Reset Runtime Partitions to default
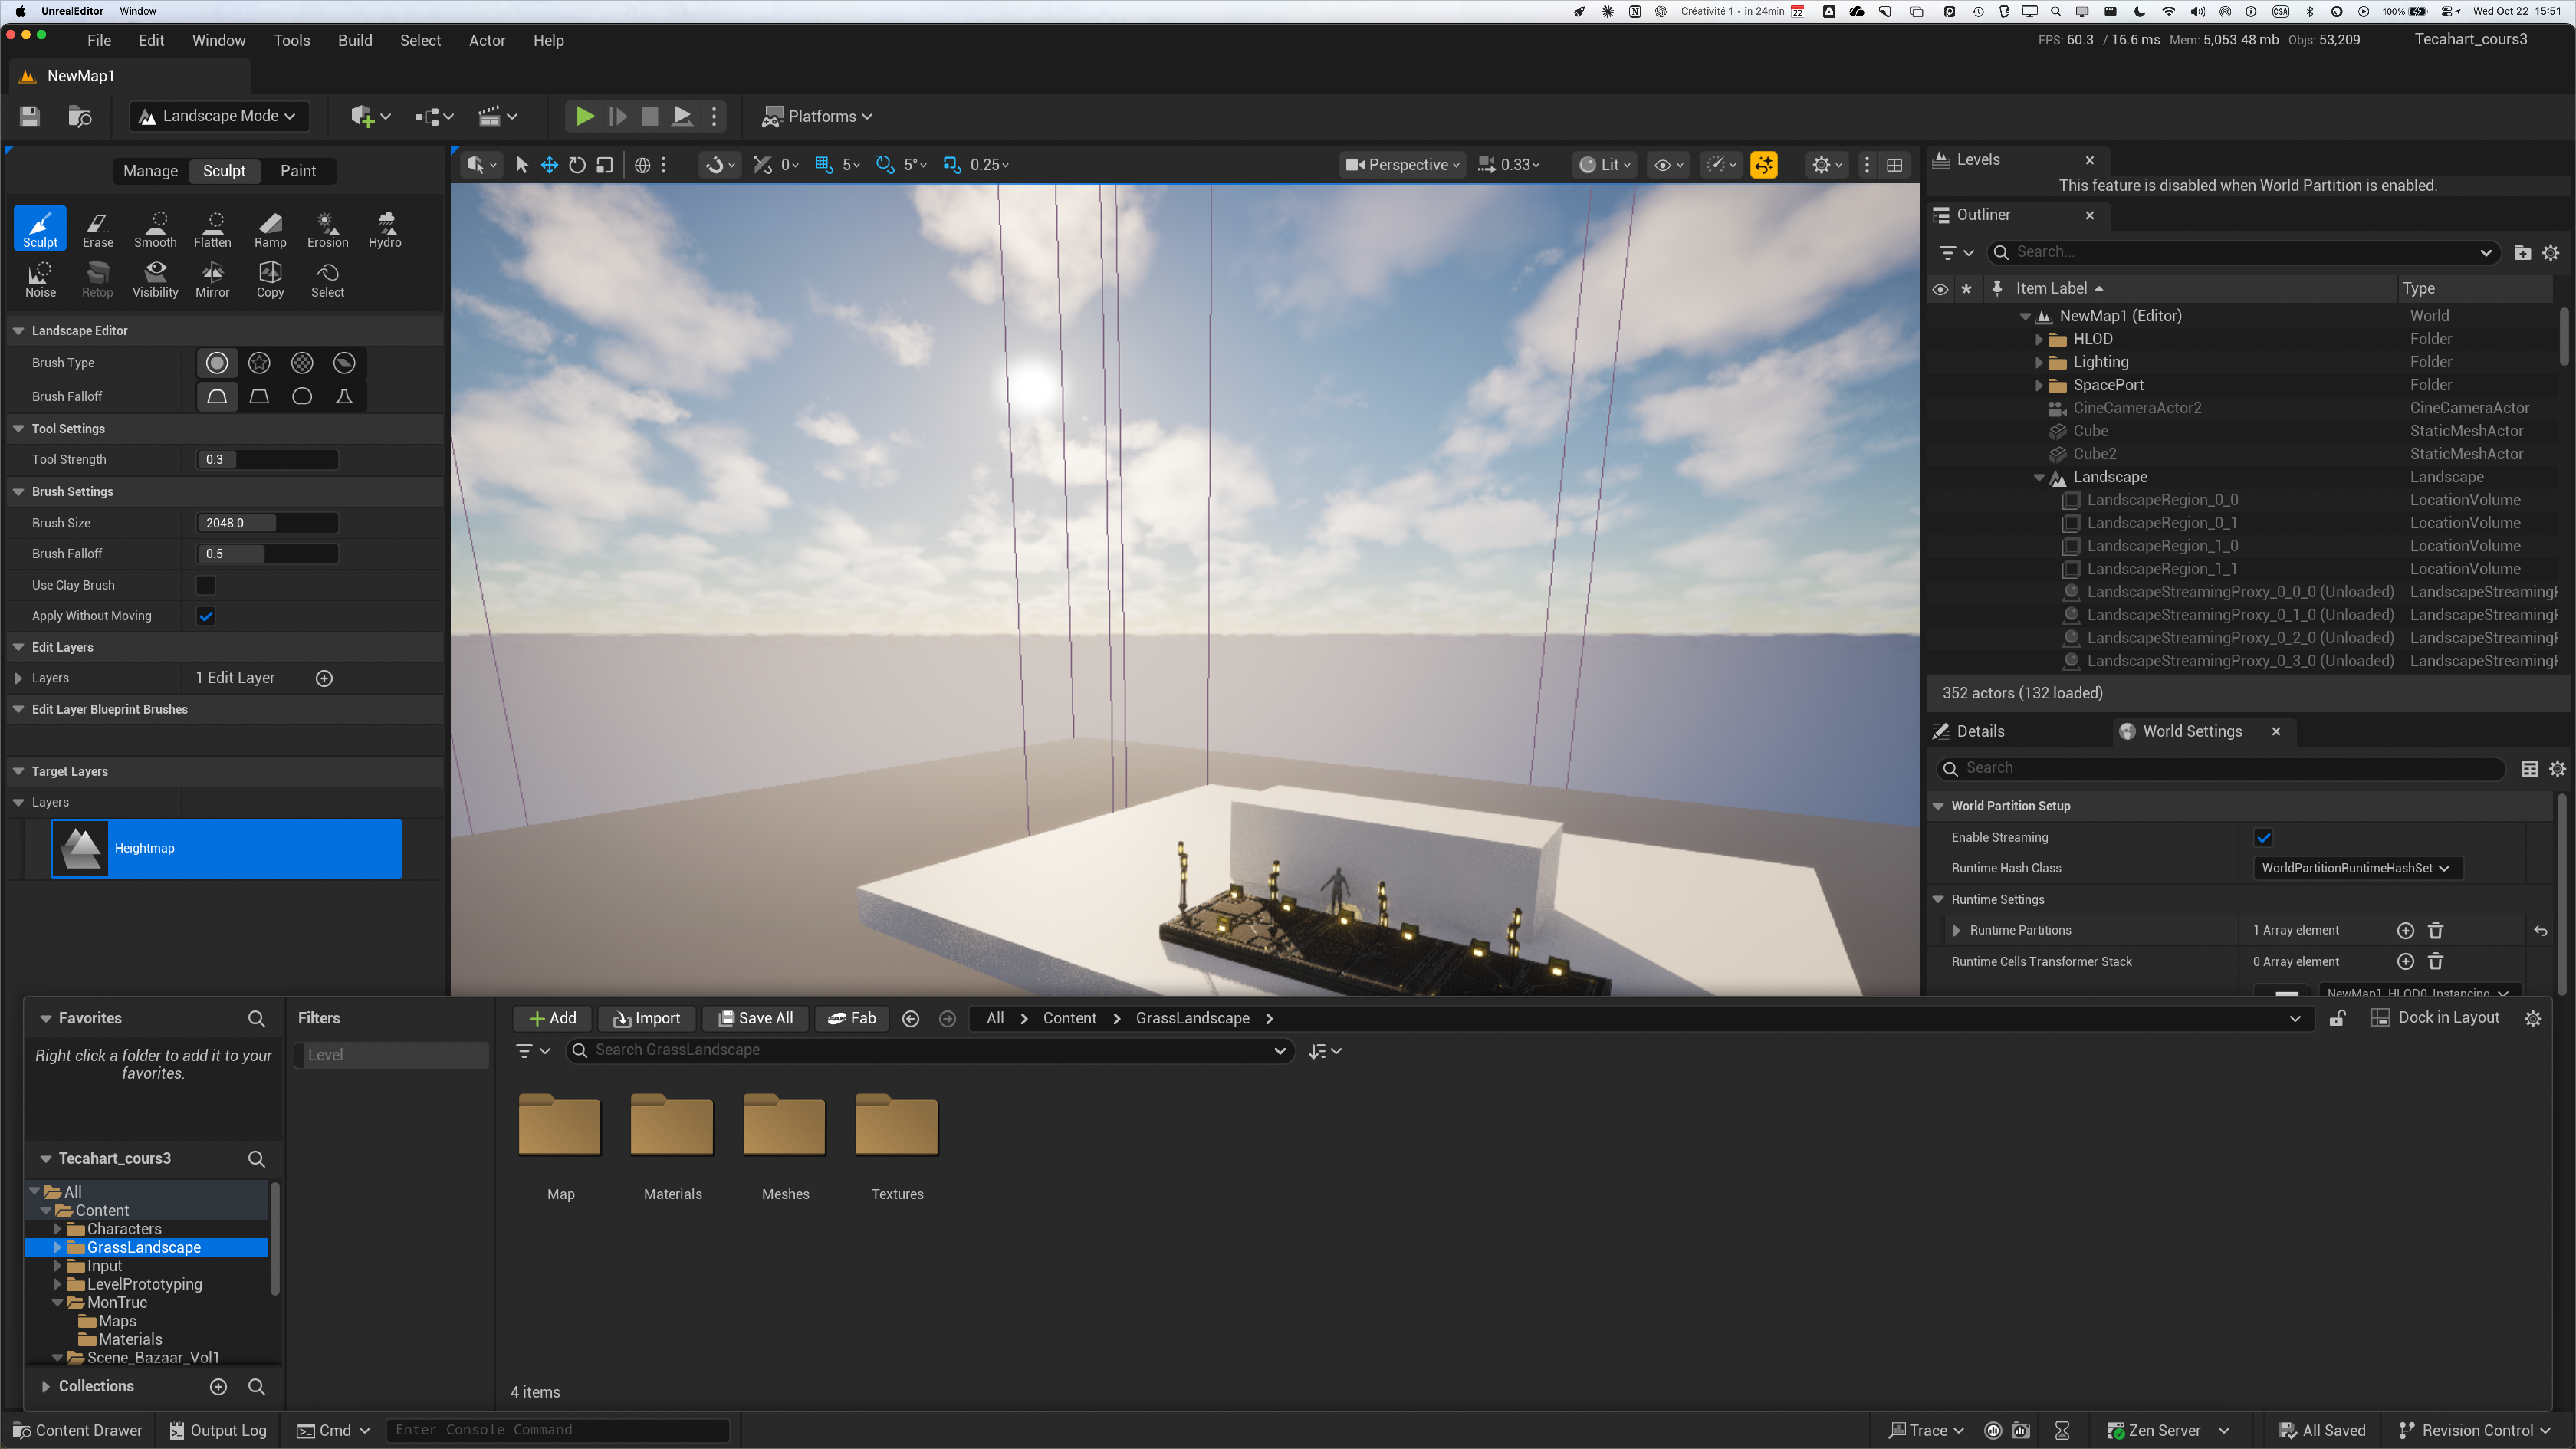This screenshot has height=1449, width=2576. pyautogui.click(x=2540, y=931)
